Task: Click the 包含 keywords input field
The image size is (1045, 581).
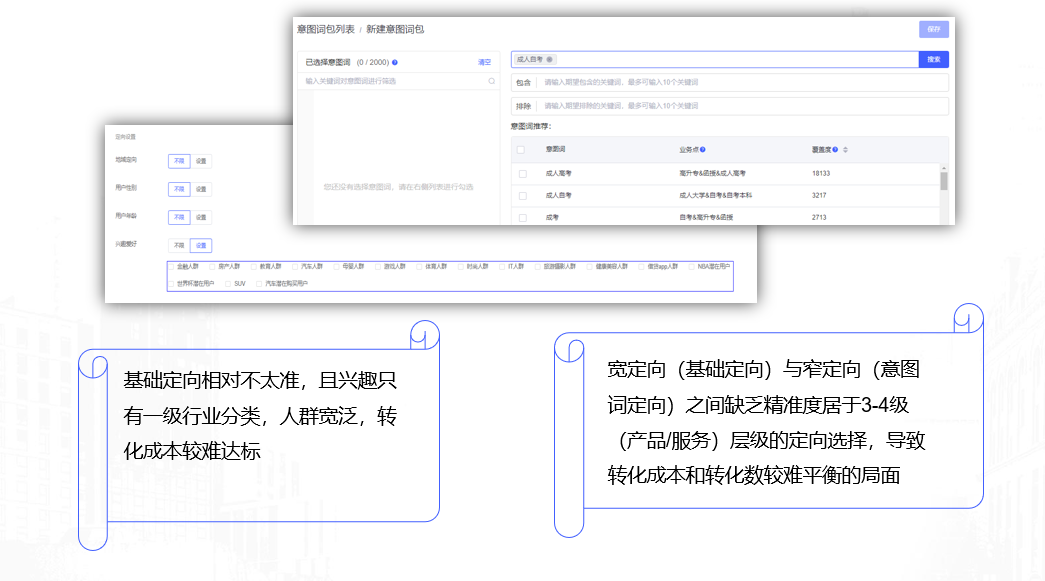Action: click(x=740, y=82)
